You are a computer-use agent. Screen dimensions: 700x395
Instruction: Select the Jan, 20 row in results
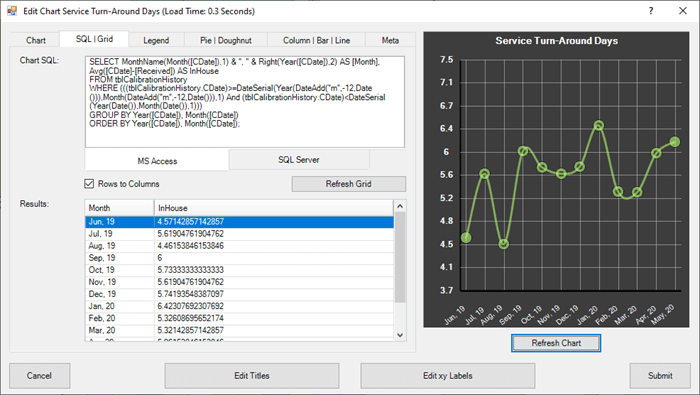click(x=239, y=306)
